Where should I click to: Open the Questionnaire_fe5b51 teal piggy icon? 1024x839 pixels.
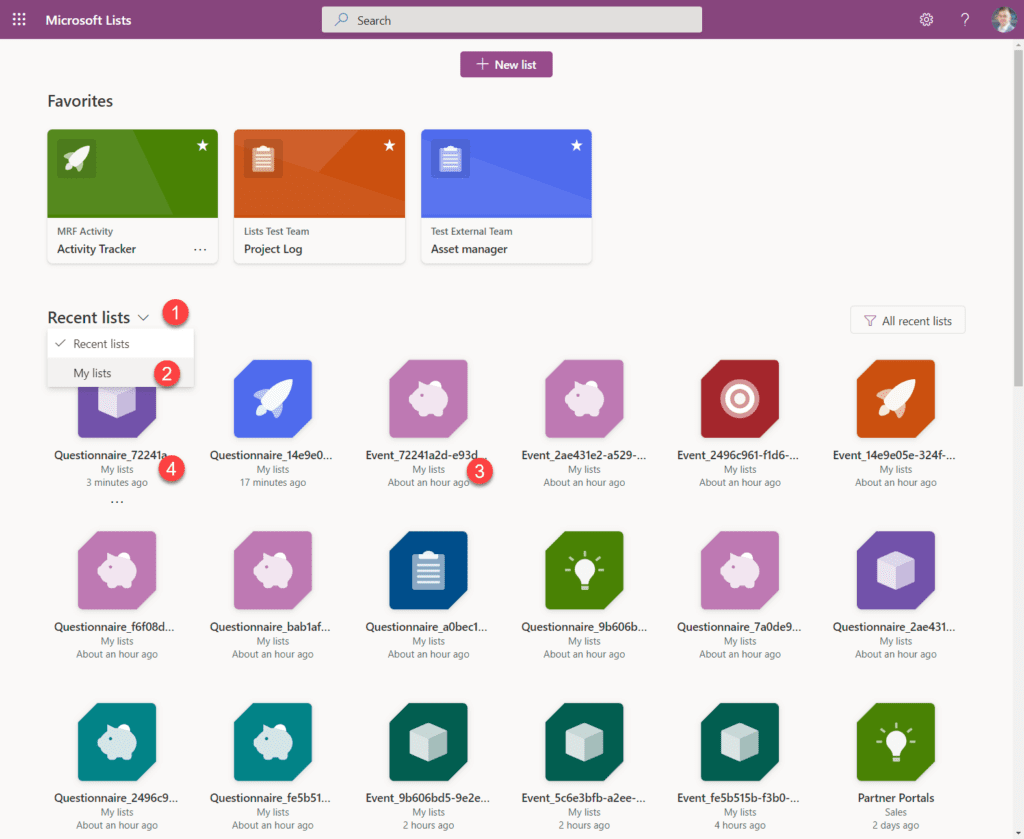[273, 742]
